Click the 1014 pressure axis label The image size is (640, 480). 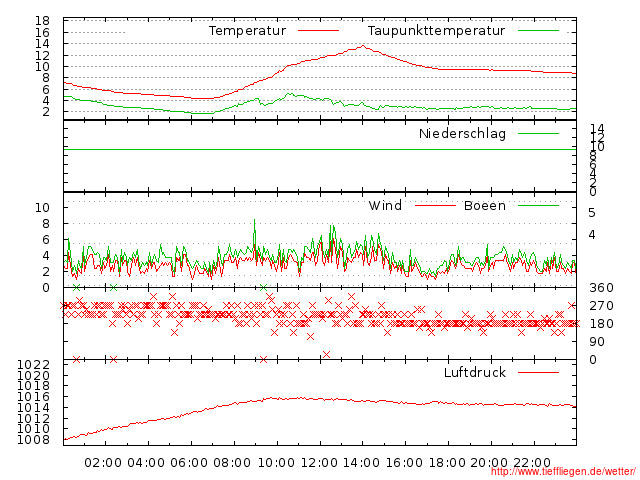[x=33, y=407]
